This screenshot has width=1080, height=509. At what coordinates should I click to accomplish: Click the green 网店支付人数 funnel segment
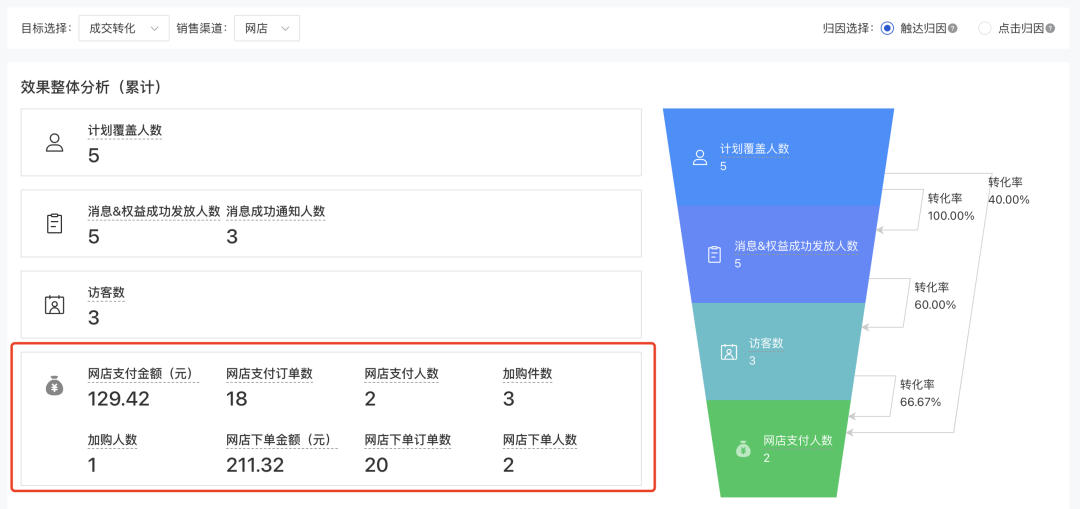coord(778,448)
